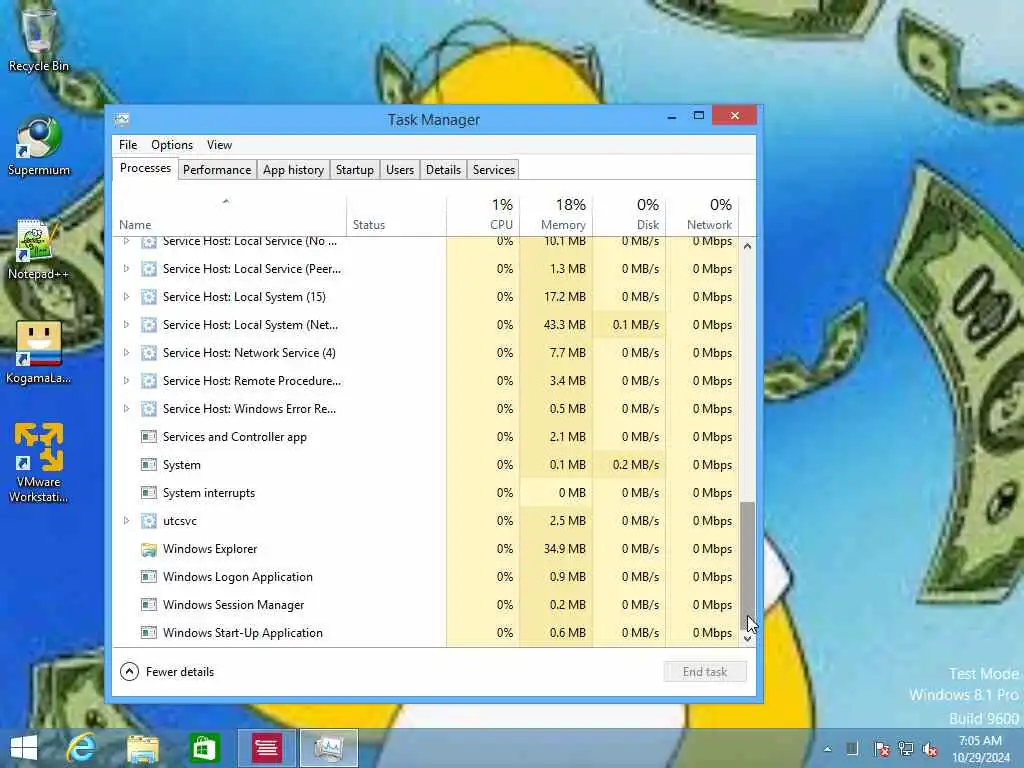Switch to the Users tab
Image resolution: width=1024 pixels, height=768 pixels.
coord(400,170)
